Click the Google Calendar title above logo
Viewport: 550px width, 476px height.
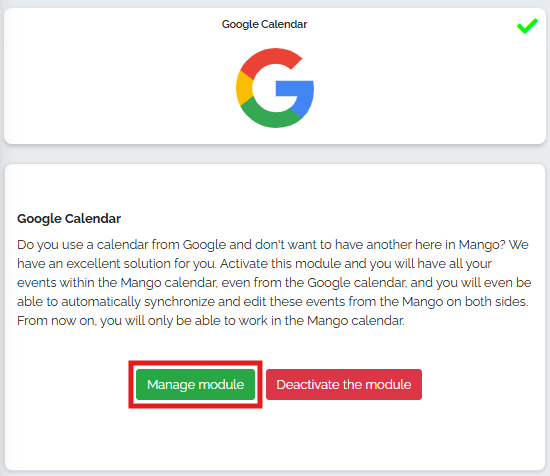[x=264, y=24]
